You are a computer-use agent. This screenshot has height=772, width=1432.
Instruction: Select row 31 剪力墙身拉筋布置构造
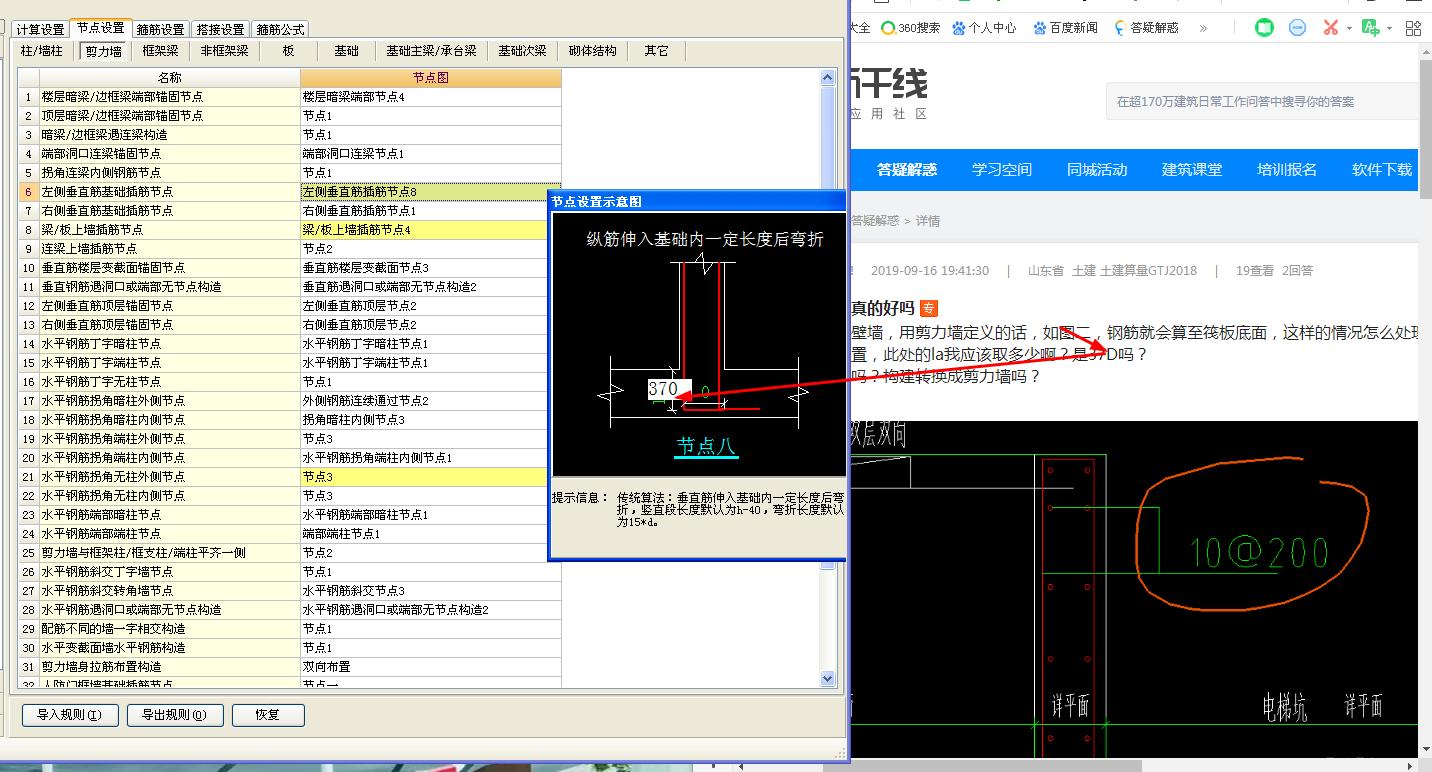coord(169,667)
